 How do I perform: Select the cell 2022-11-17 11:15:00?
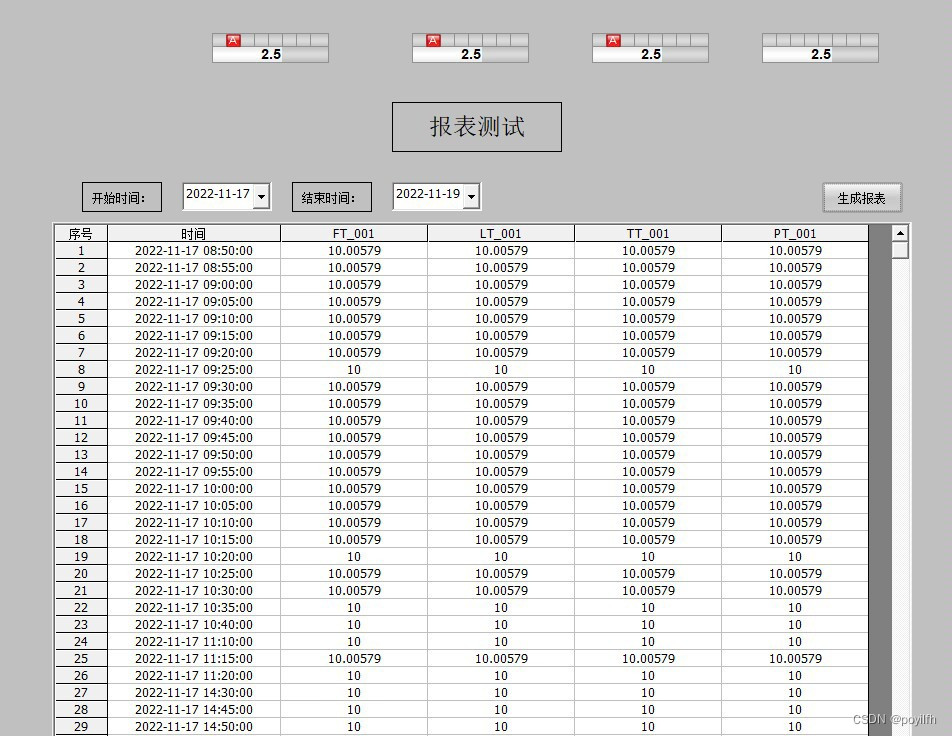pyautogui.click(x=194, y=658)
